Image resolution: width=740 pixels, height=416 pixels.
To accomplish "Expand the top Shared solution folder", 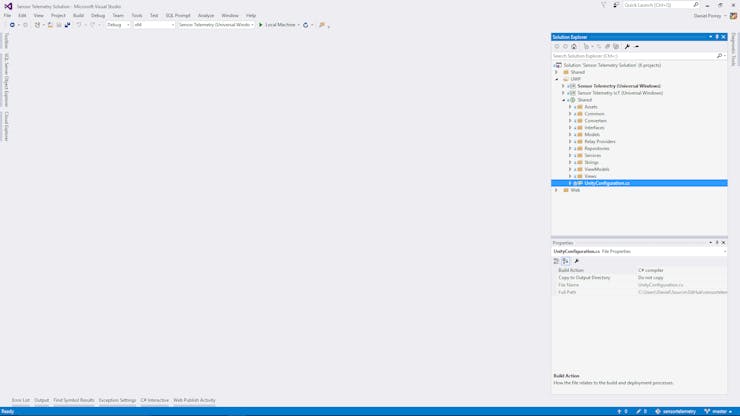I will point(556,72).
